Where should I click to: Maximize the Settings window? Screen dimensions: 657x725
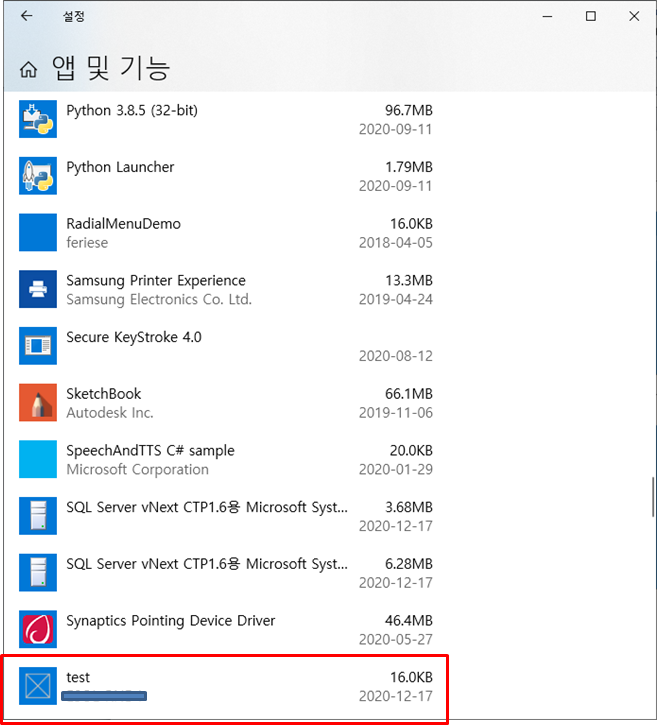[590, 16]
